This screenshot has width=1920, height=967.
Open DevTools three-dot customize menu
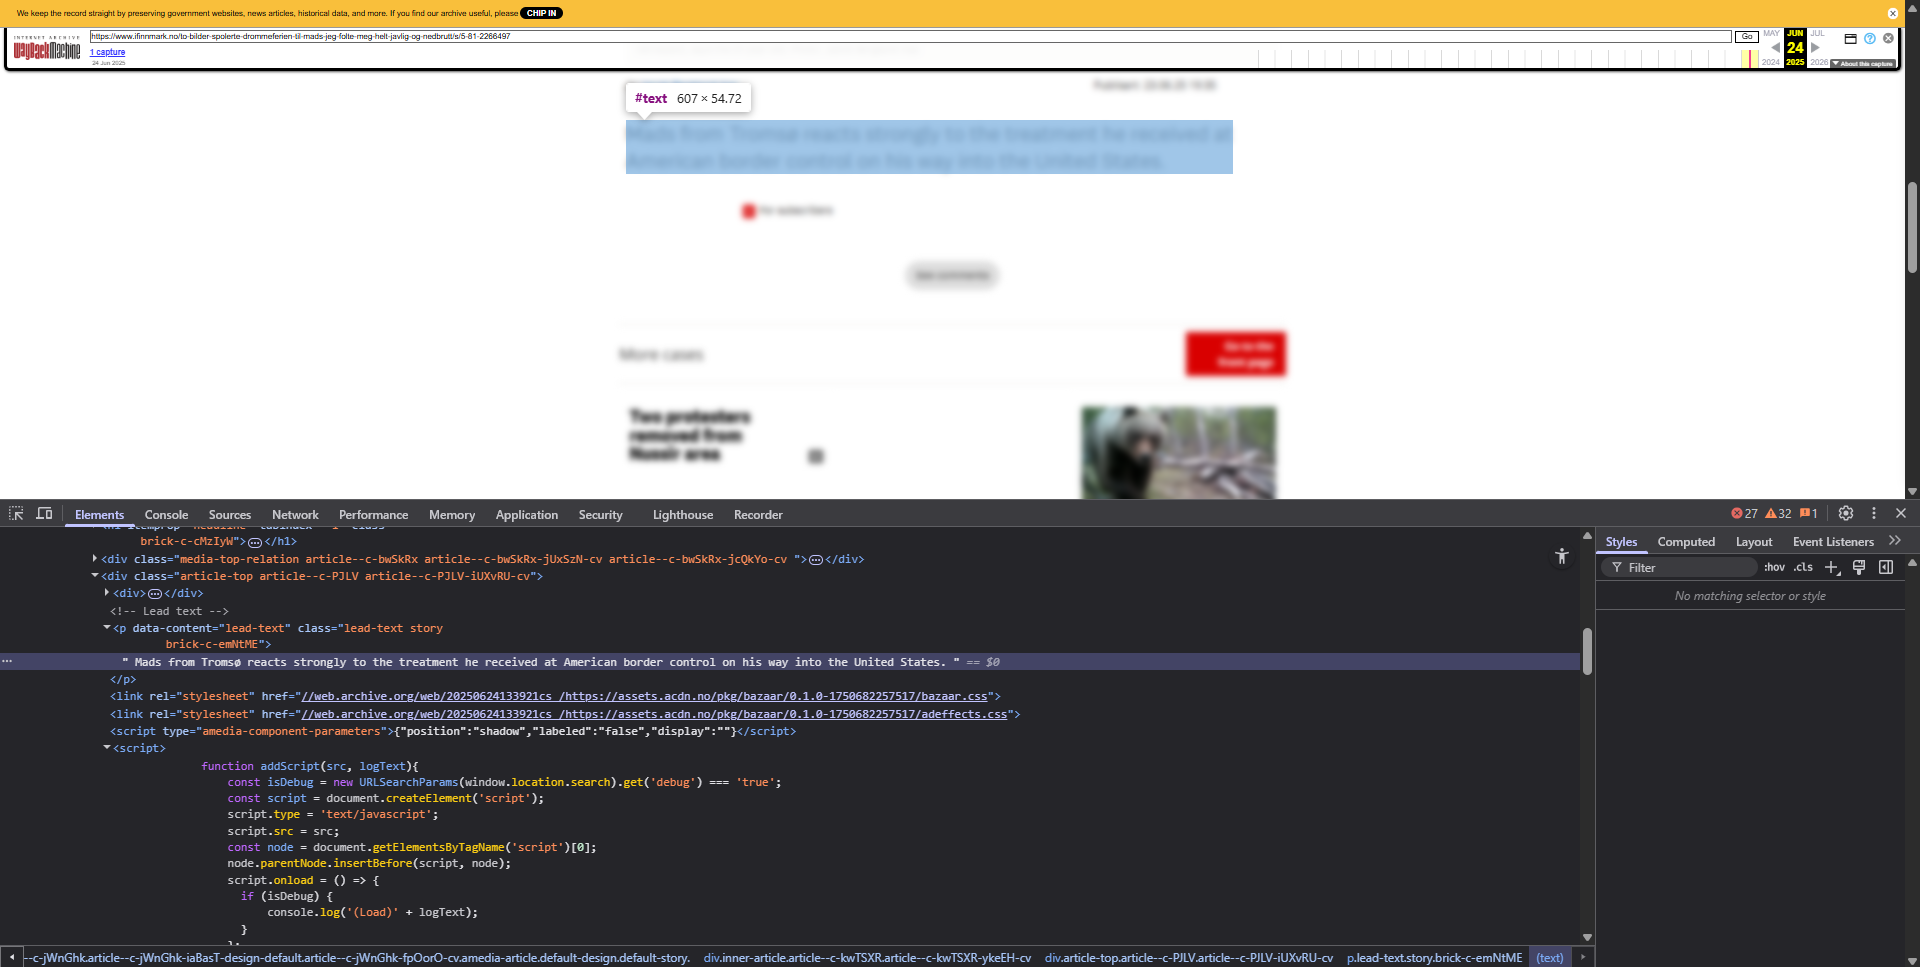(1874, 513)
